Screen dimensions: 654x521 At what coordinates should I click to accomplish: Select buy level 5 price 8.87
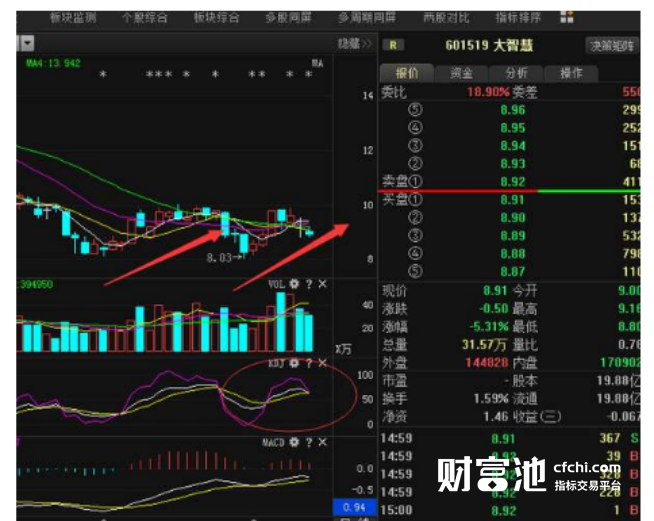(513, 272)
